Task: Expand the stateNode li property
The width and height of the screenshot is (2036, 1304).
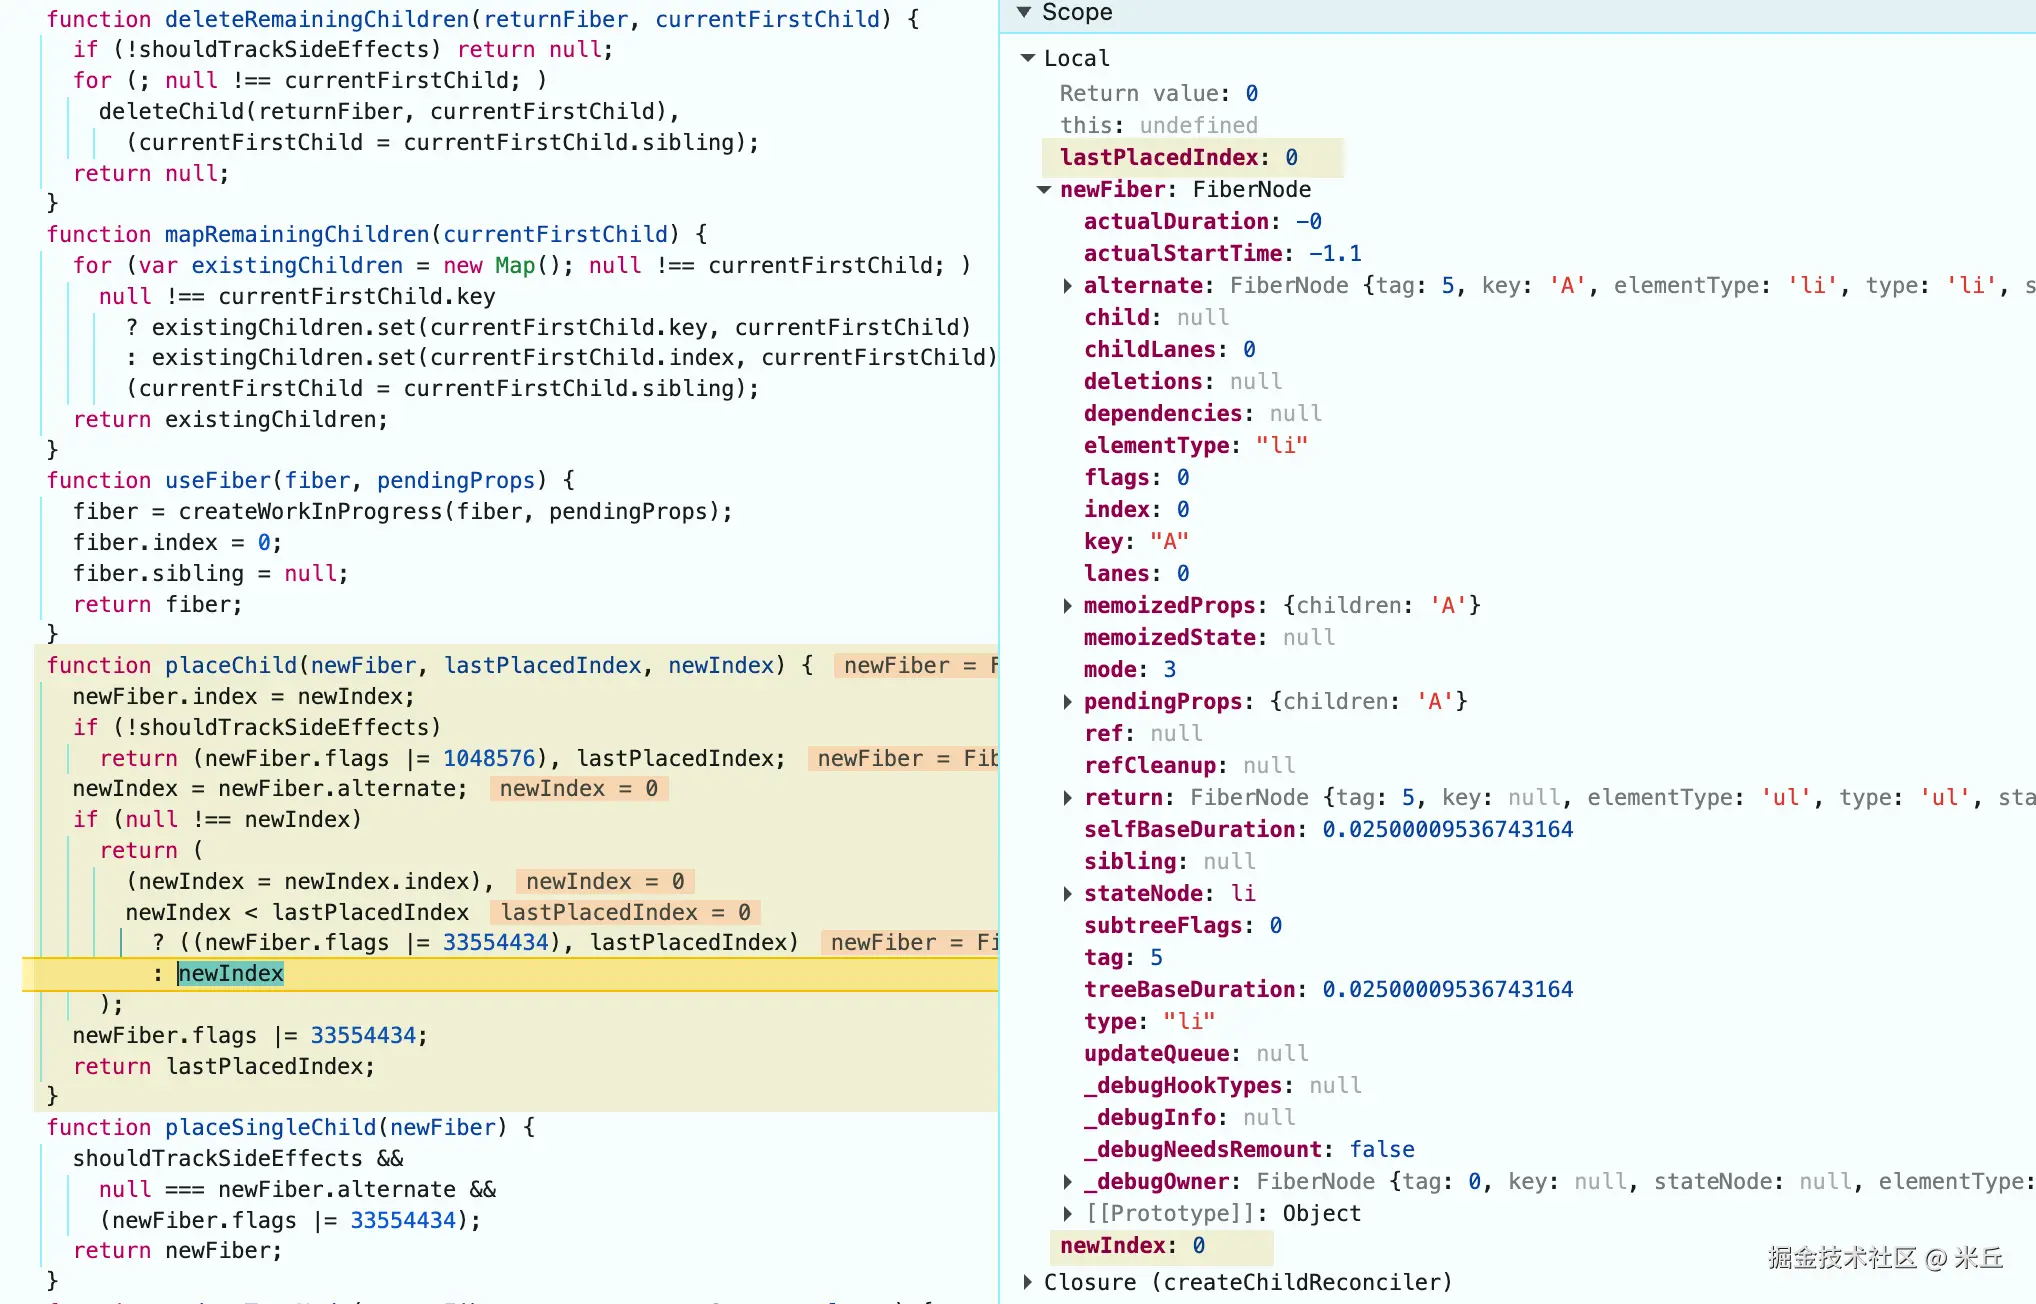Action: (x=1068, y=894)
